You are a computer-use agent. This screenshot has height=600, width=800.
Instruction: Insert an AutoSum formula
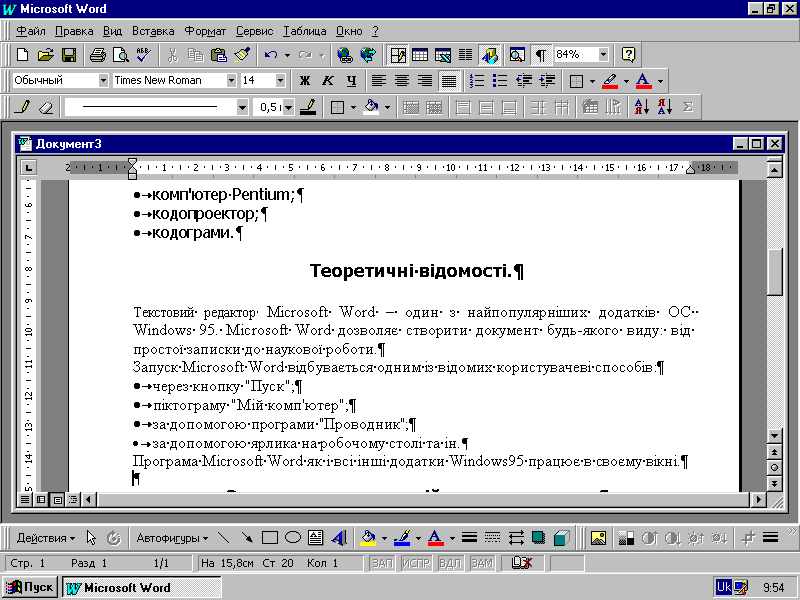tap(687, 107)
